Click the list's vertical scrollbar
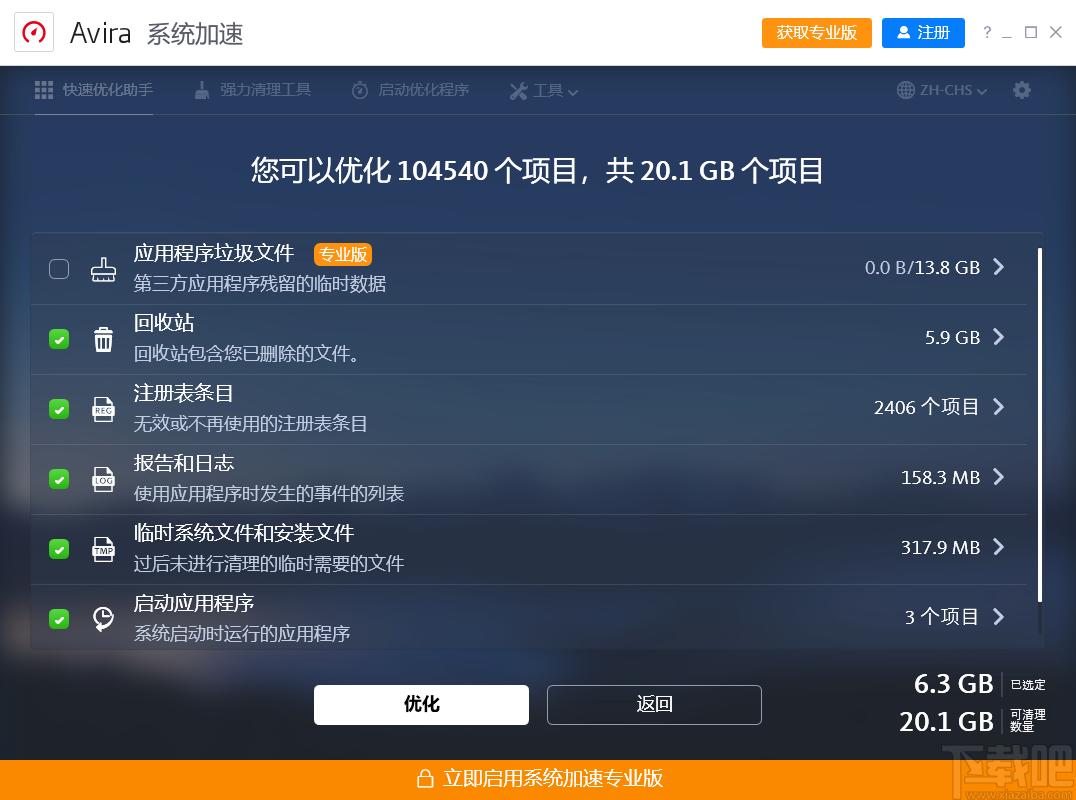The image size is (1076, 800). click(x=1040, y=425)
